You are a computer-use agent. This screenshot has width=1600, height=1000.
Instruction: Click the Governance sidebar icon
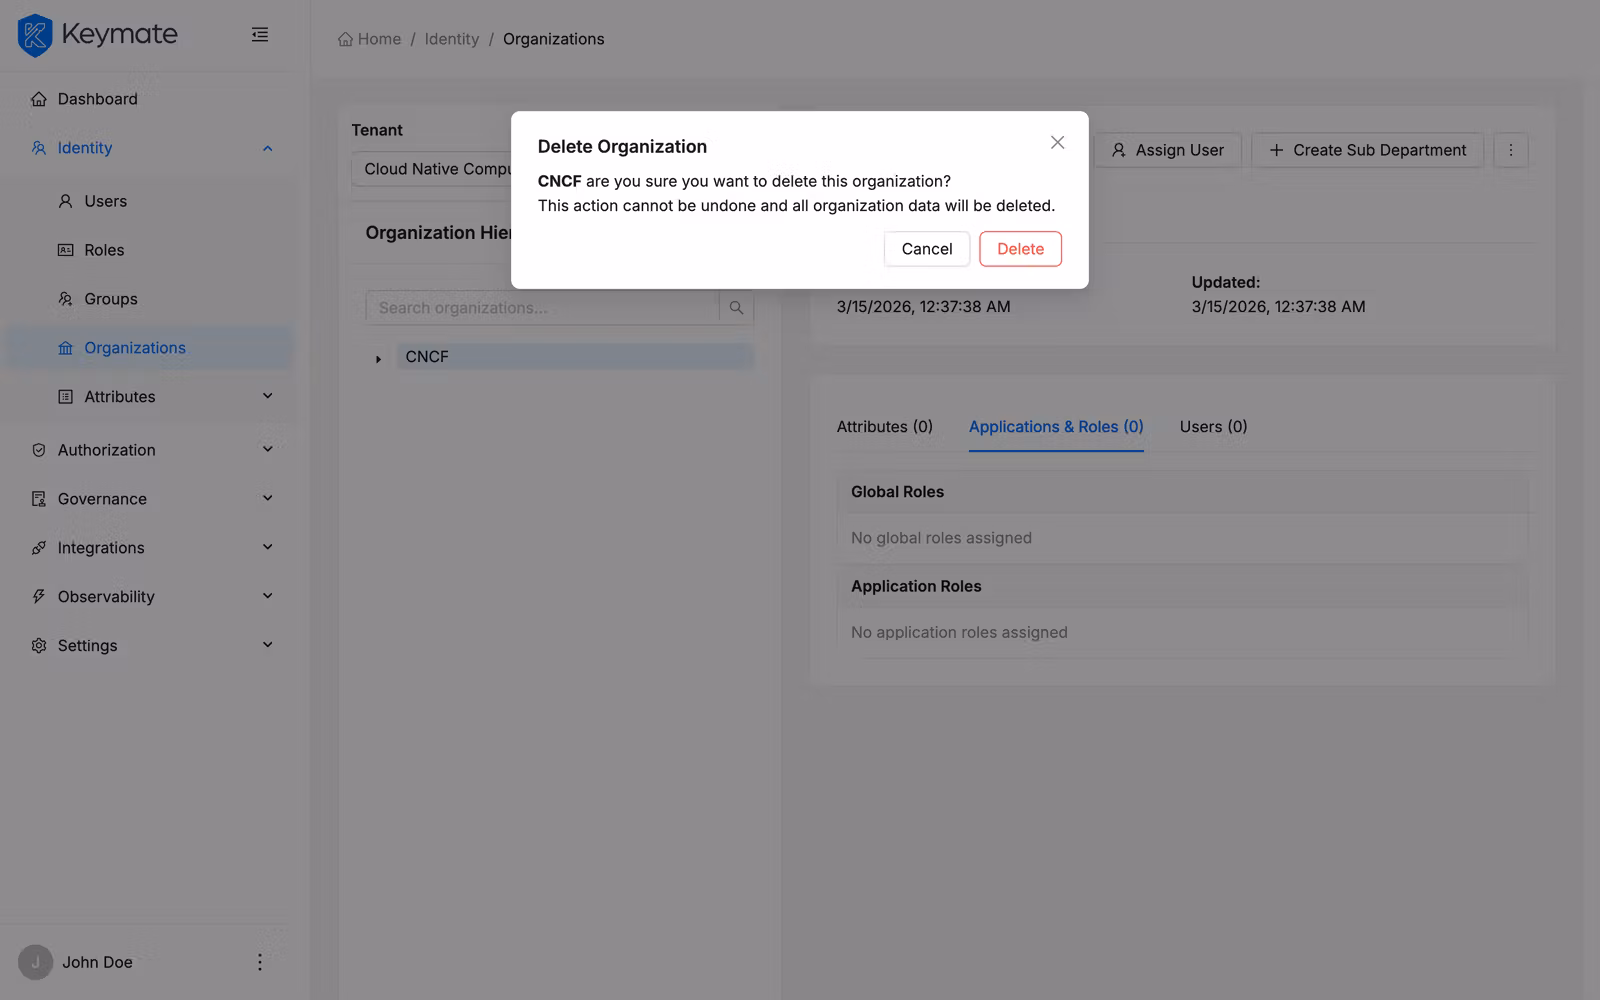click(x=38, y=498)
